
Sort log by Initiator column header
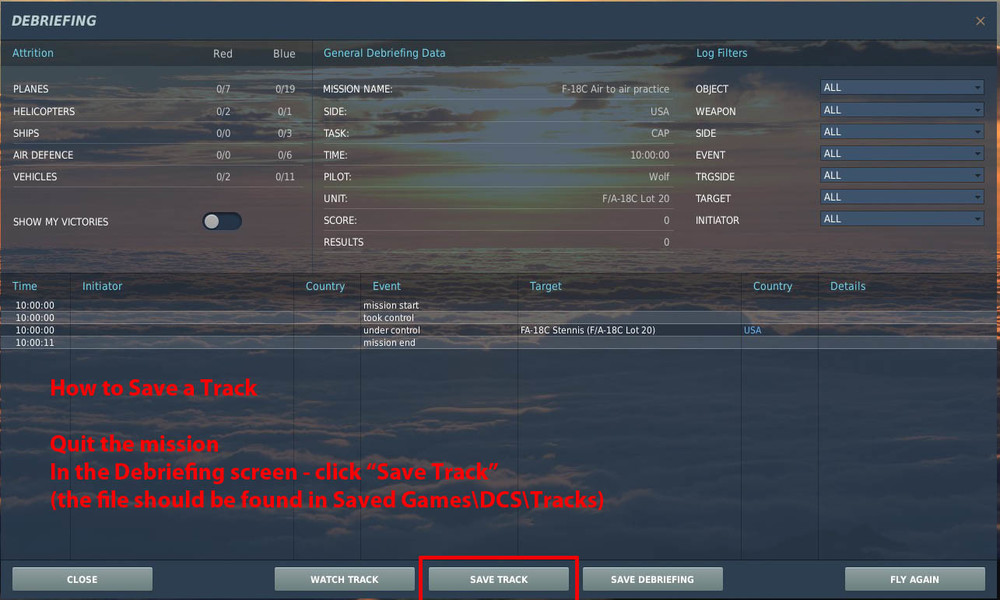102,286
